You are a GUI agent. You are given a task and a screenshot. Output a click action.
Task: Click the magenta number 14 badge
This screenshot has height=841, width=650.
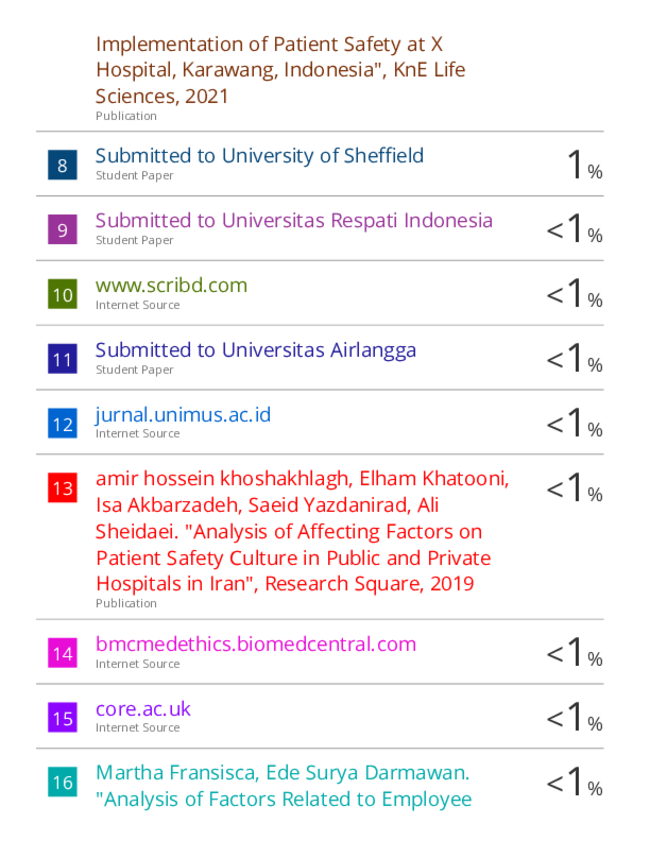tap(62, 653)
